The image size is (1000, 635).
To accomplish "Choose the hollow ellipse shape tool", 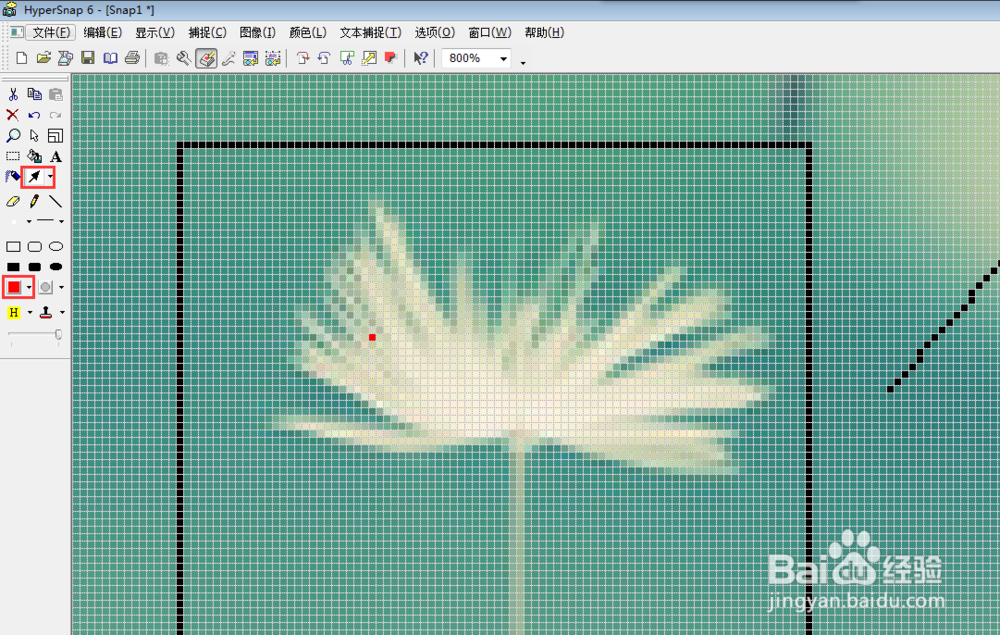I will point(56,247).
